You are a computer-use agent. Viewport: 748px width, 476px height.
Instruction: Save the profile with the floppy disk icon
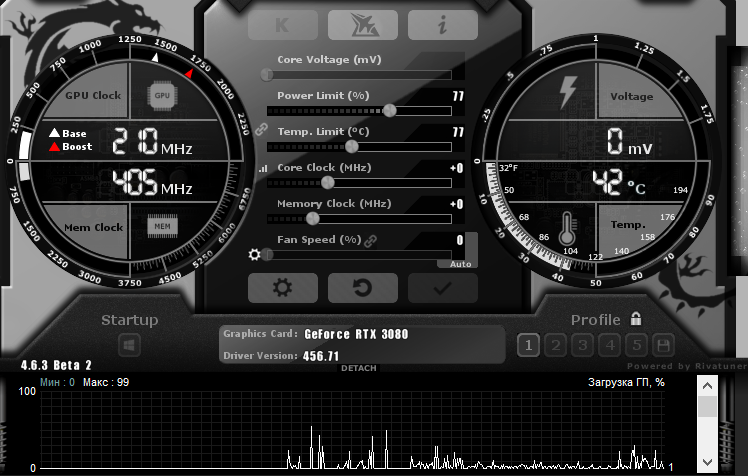pyautogui.click(x=664, y=345)
